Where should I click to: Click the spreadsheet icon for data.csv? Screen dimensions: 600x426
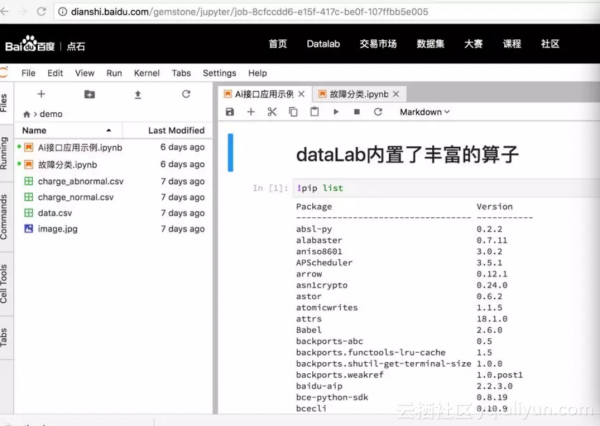point(29,213)
